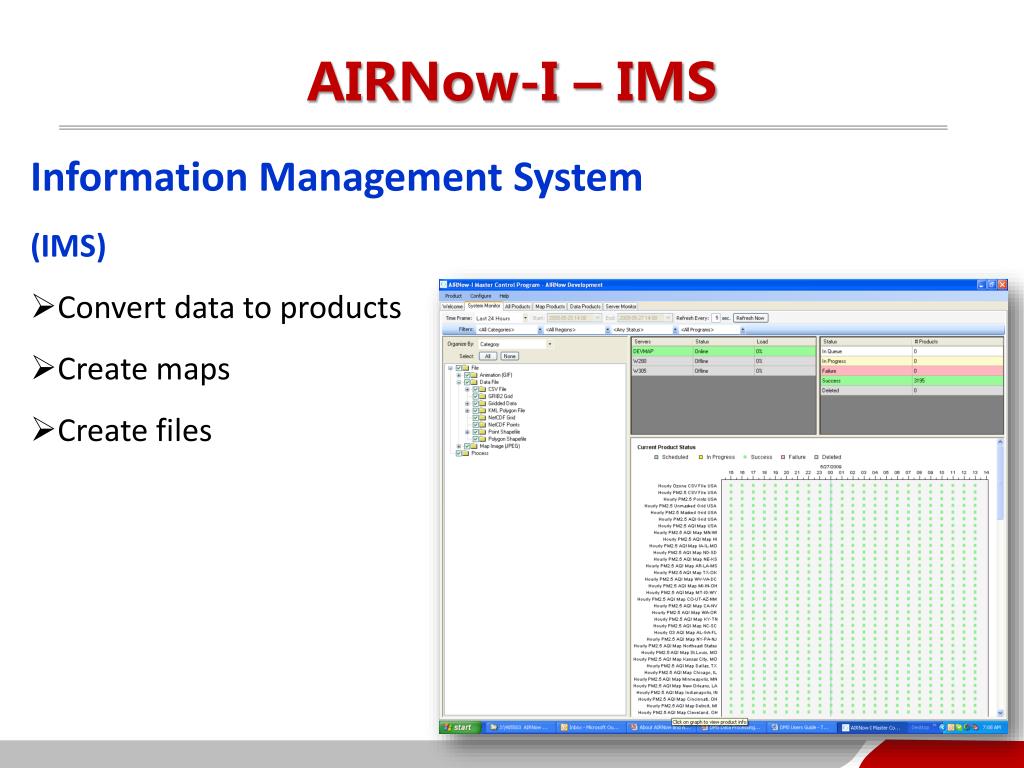Click the NetCDF Points folder icon
Screen dimensions: 1024x768
[483, 424]
